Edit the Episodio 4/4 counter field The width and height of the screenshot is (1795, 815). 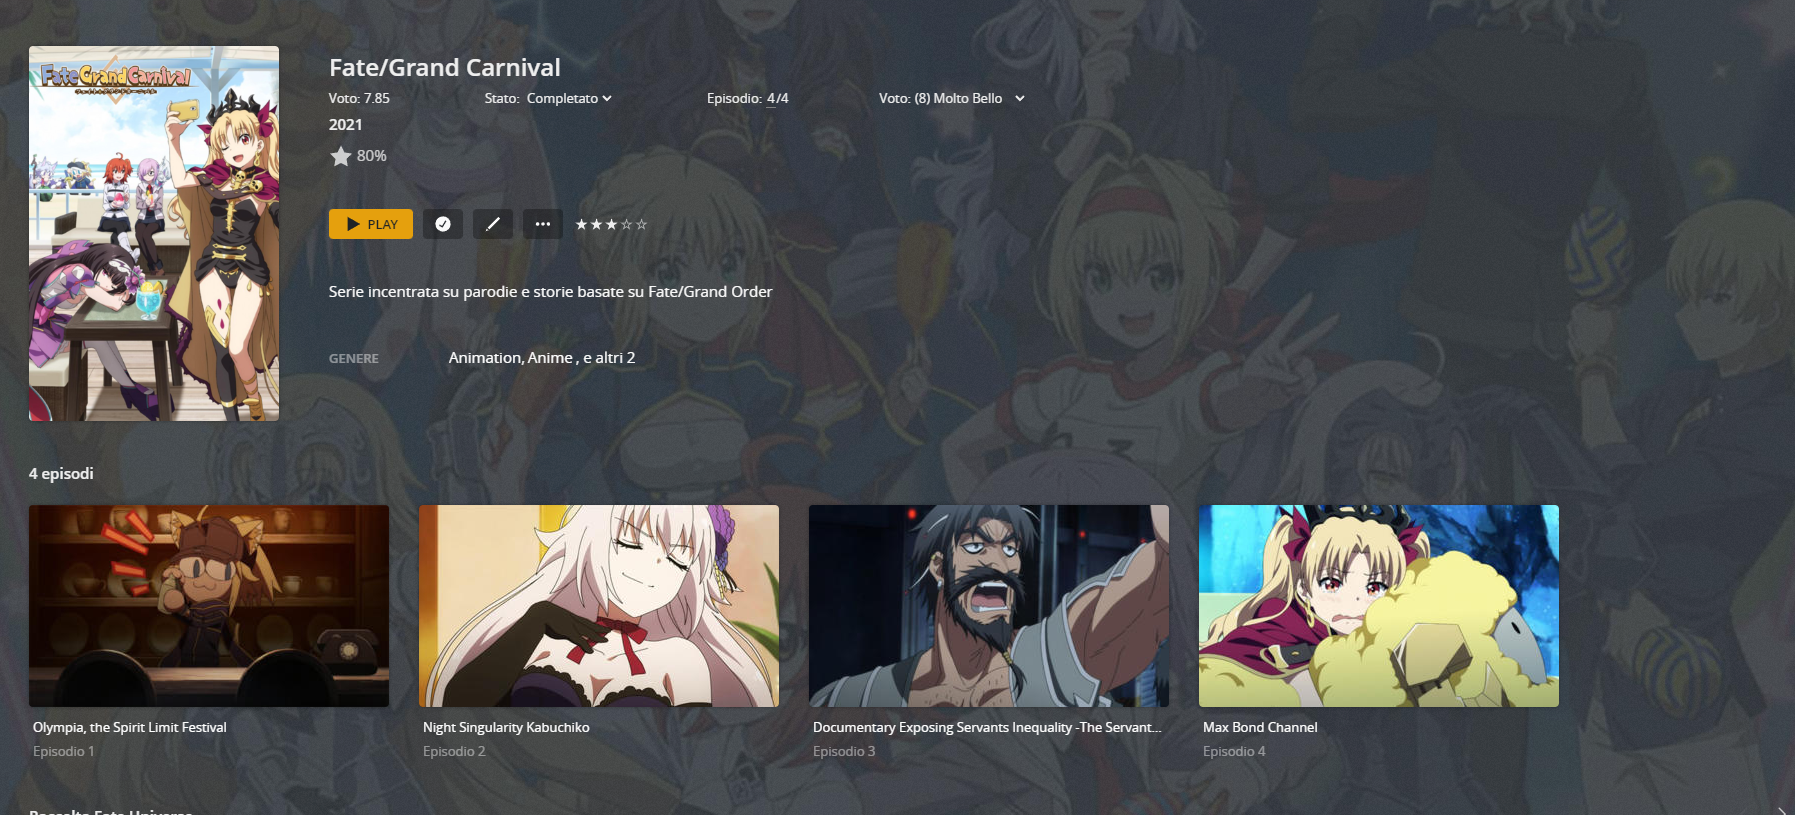click(x=777, y=98)
